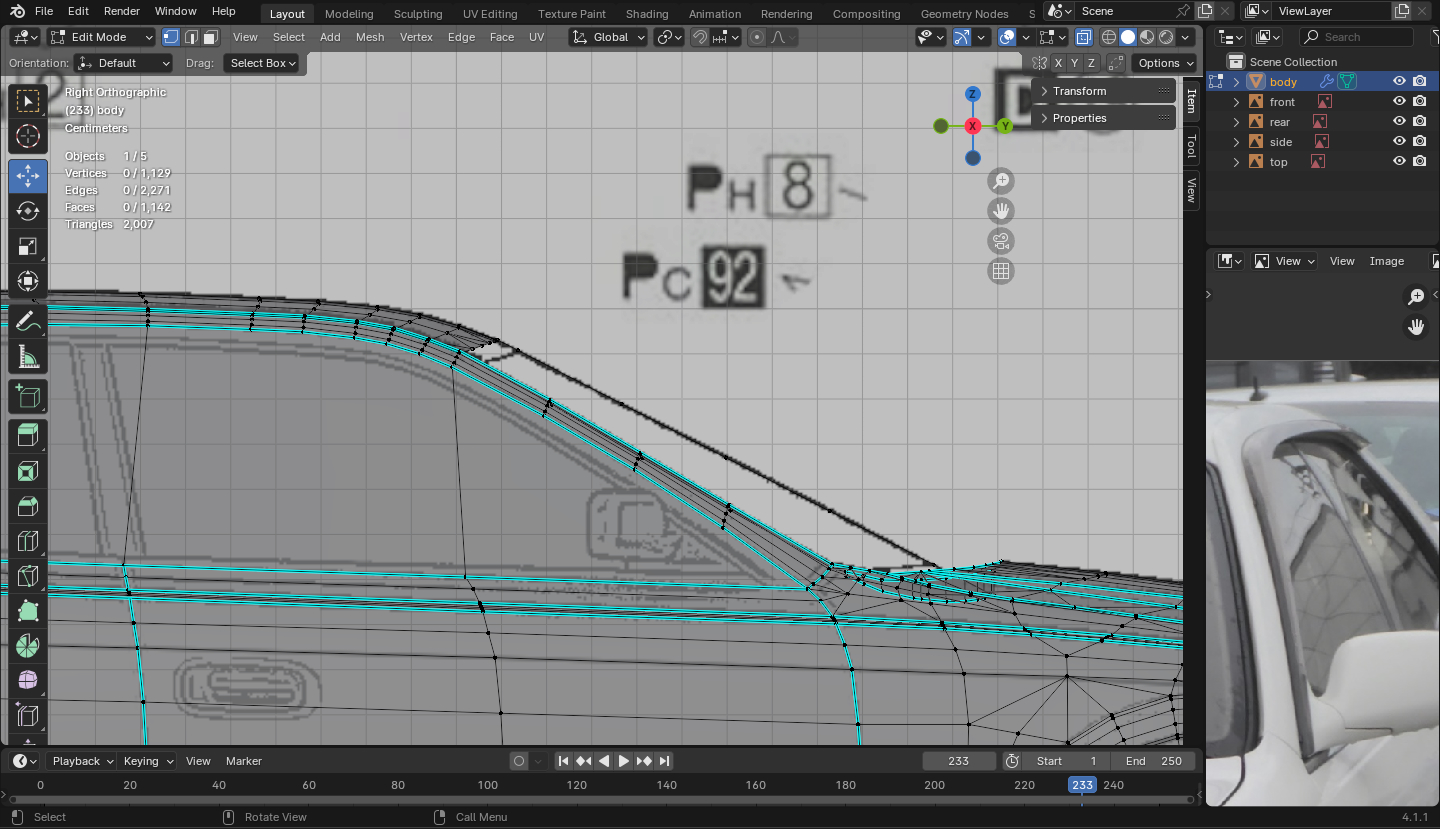Select the Rotate tool
The width and height of the screenshot is (1440, 829).
click(28, 212)
